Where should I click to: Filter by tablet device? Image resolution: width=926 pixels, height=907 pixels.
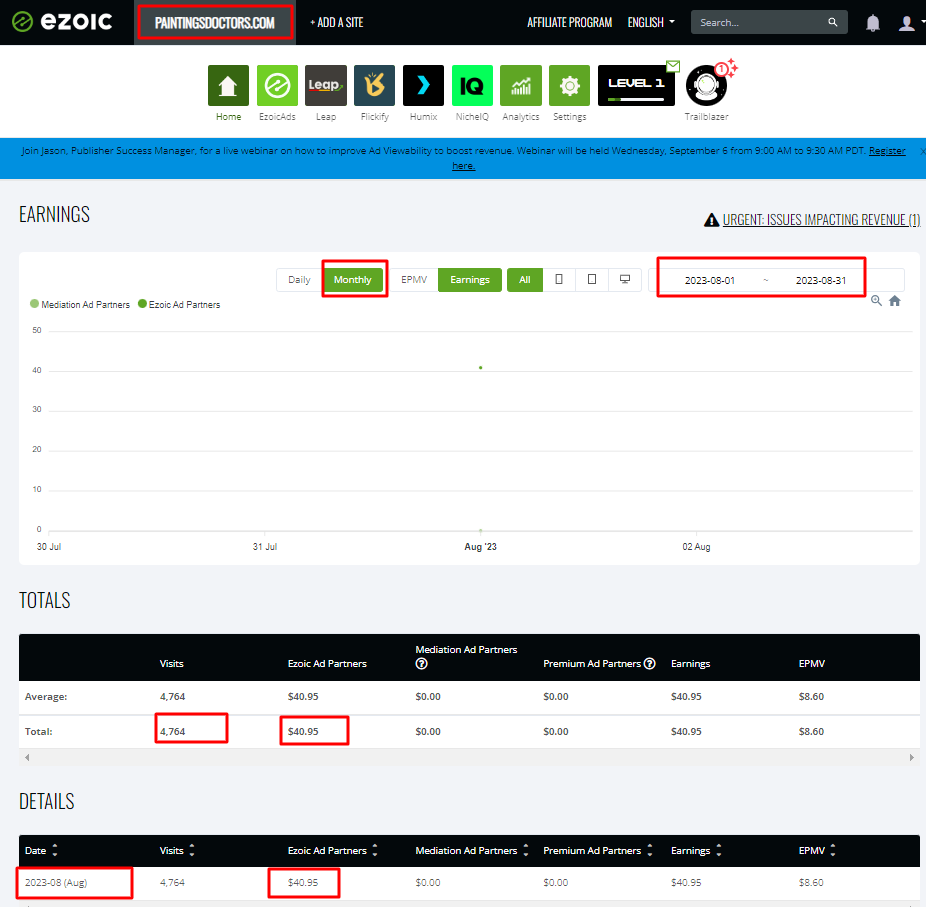592,280
